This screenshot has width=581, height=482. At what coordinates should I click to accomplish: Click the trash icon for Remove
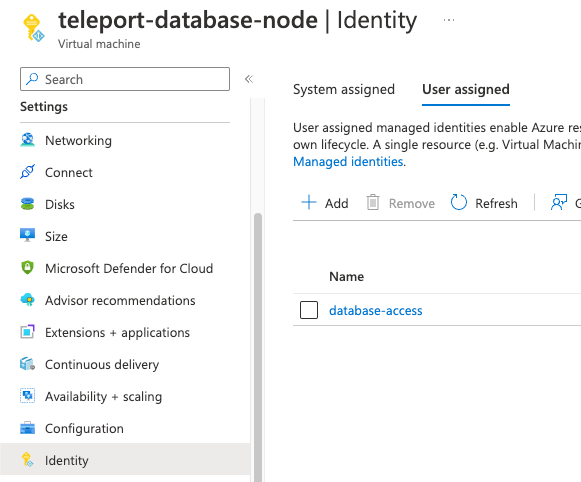(373, 203)
